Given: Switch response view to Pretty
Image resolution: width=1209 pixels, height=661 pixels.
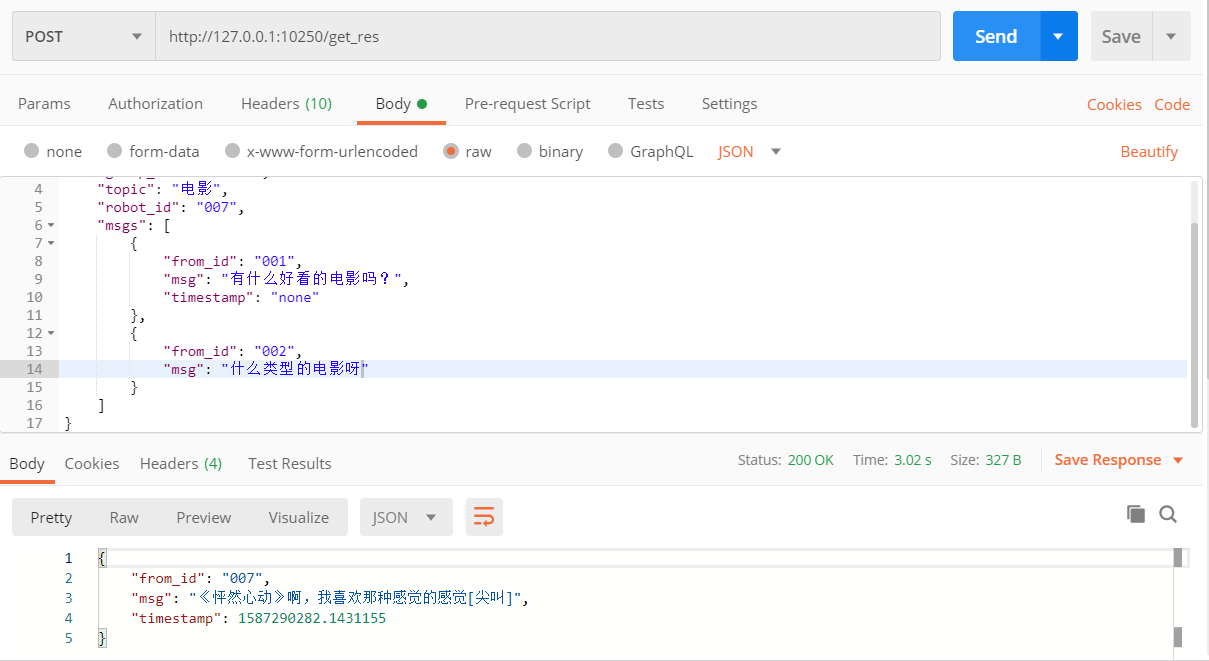Looking at the screenshot, I should tap(51, 517).
